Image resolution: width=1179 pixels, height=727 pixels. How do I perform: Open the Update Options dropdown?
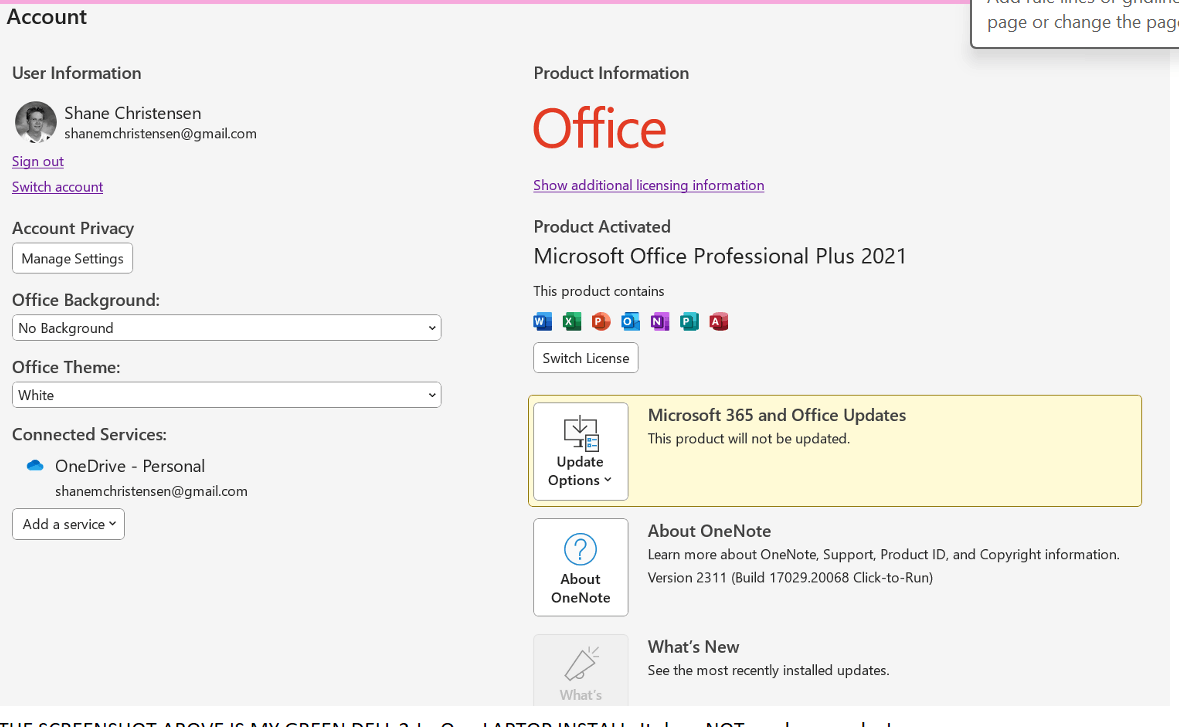pos(580,451)
